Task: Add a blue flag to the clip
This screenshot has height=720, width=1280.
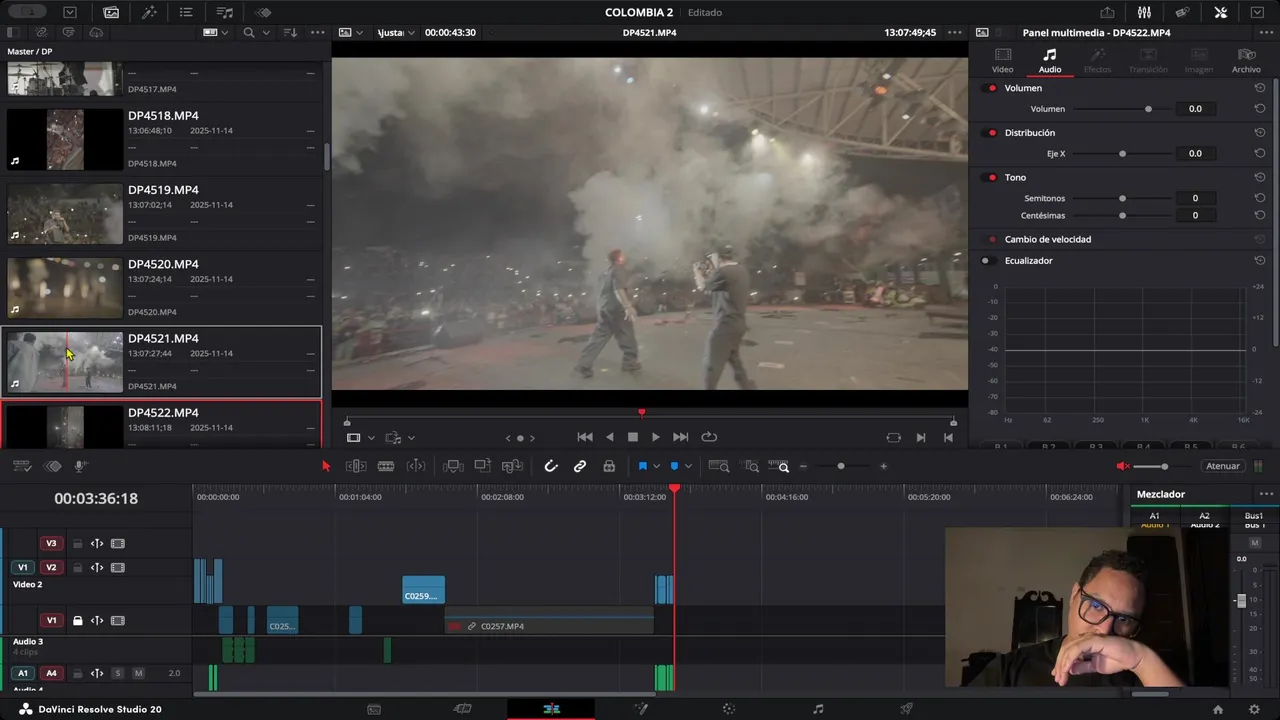Action: pyautogui.click(x=642, y=466)
